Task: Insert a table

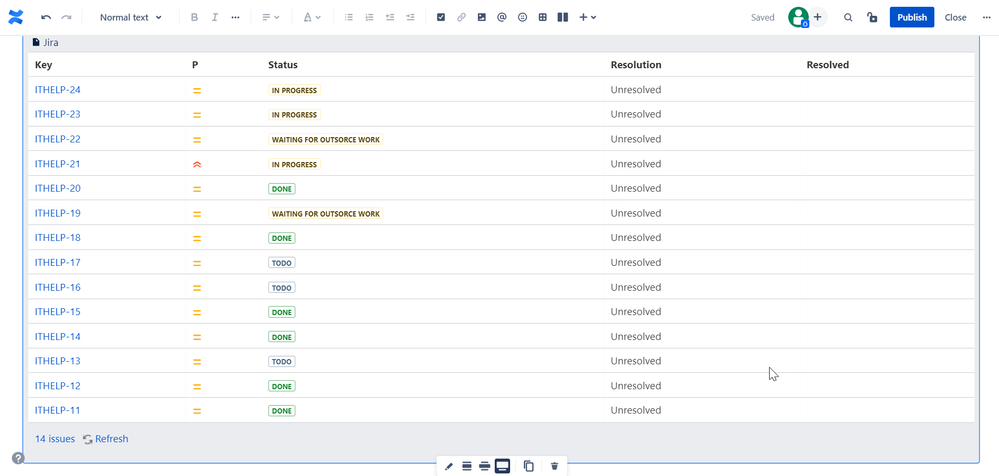Action: [542, 17]
